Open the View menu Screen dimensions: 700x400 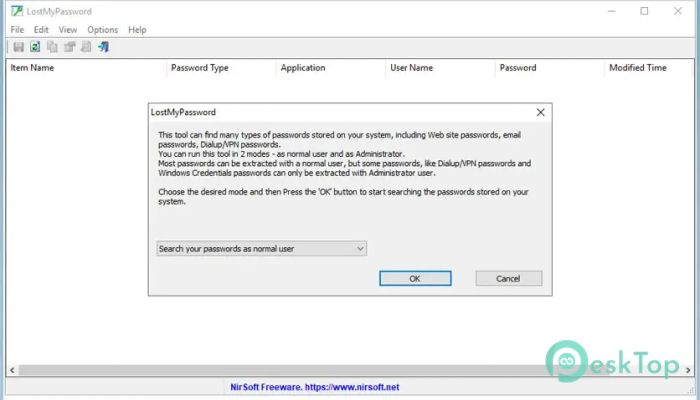click(68, 30)
